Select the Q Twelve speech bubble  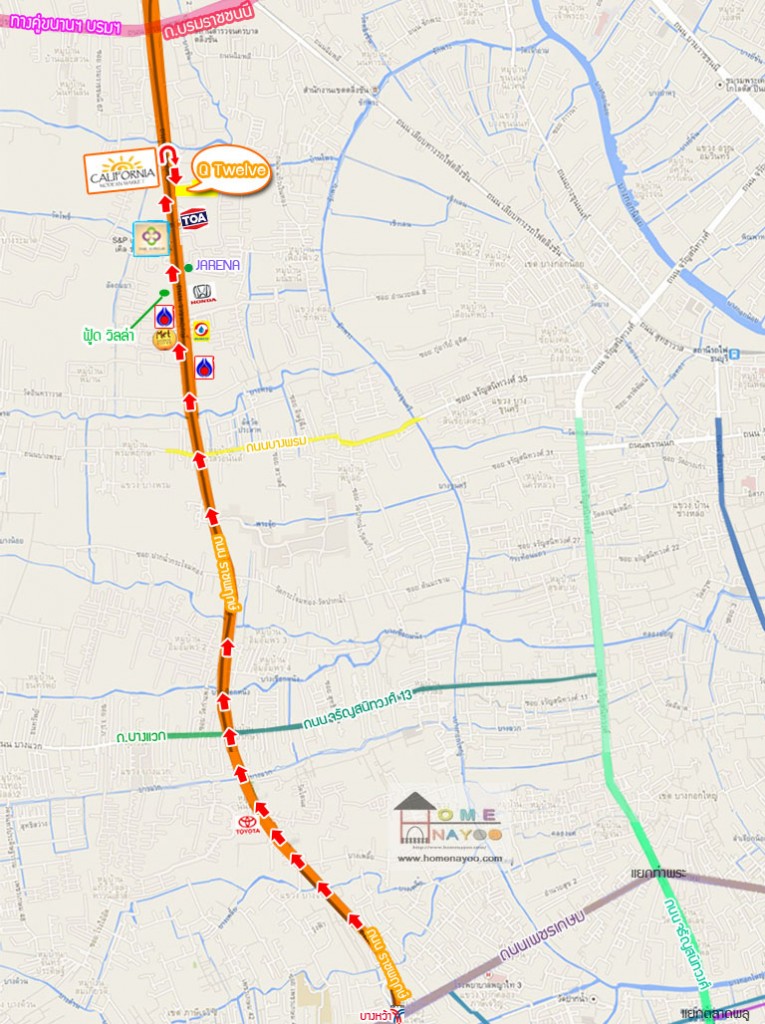231,170
